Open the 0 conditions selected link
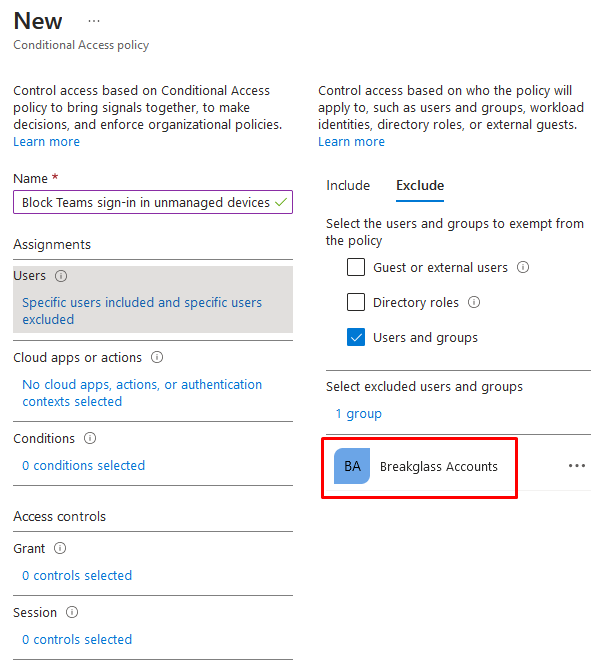The image size is (606, 668). click(84, 465)
